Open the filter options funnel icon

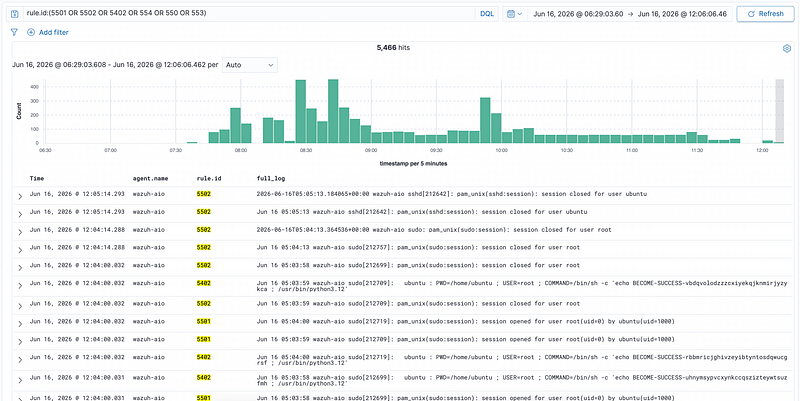14,32
